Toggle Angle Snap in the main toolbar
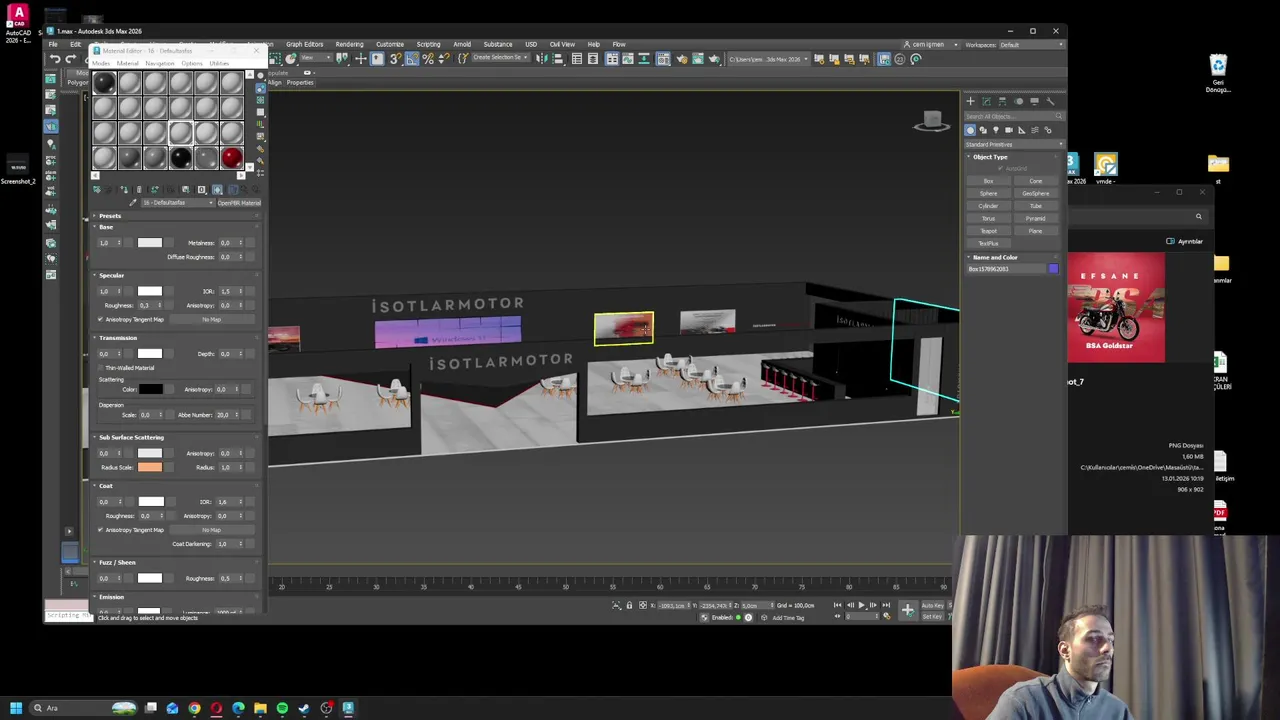 point(411,59)
